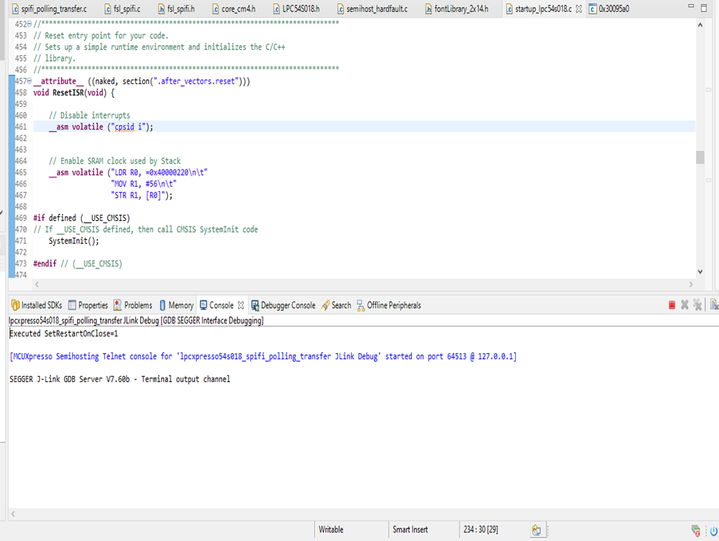Open the Memory view tab
719x541 pixels.
tap(177, 305)
